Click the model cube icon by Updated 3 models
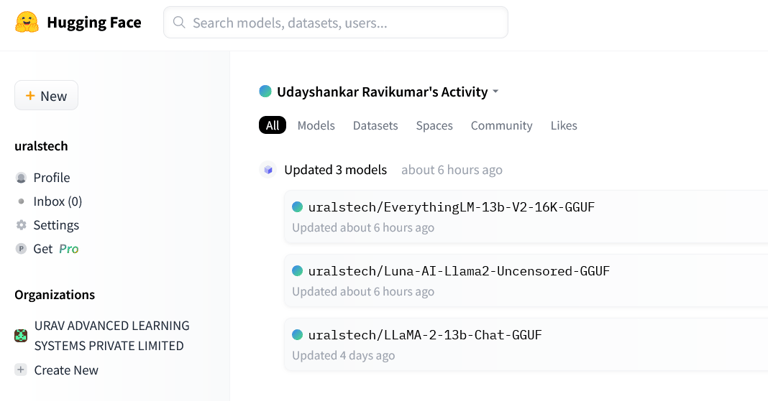This screenshot has height=401, width=768. (x=268, y=170)
